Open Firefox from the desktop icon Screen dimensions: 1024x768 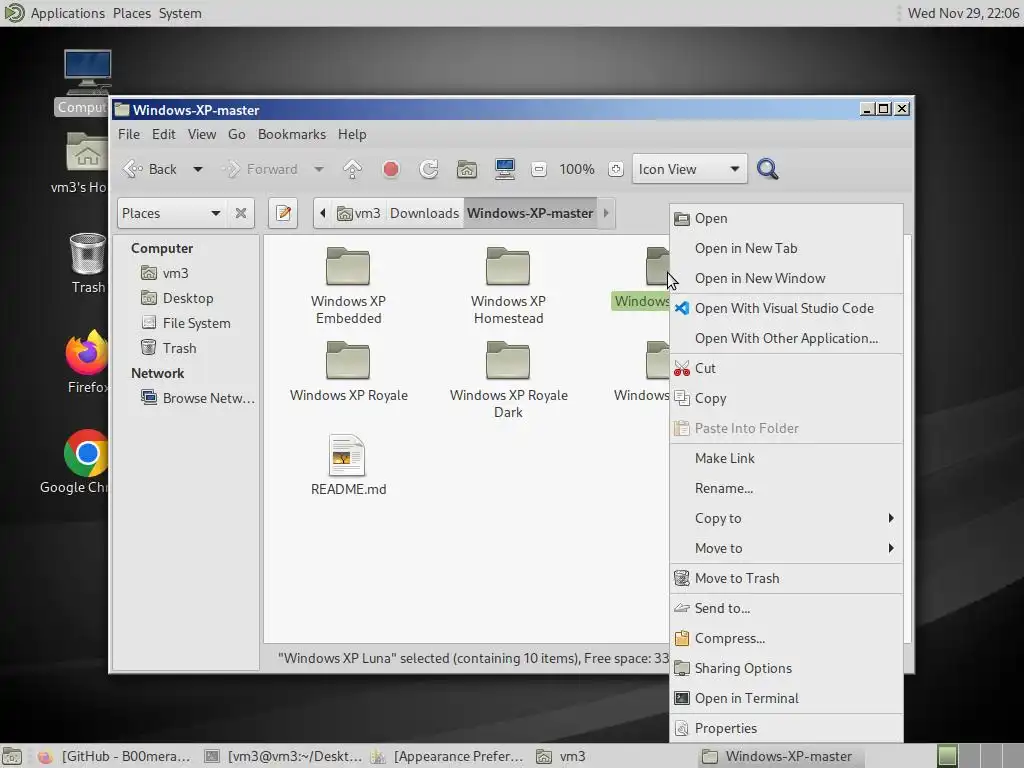(87, 362)
